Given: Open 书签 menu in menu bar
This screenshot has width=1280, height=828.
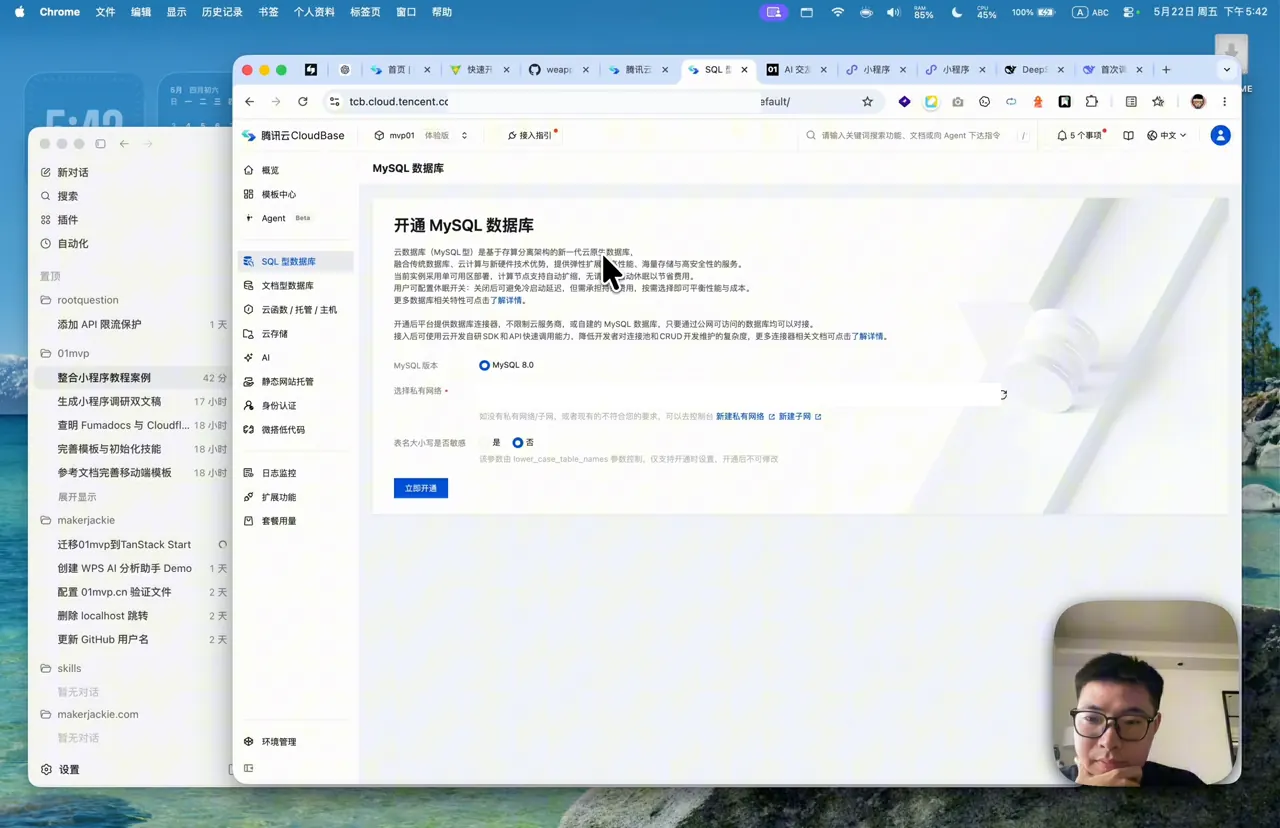Looking at the screenshot, I should coord(269,12).
